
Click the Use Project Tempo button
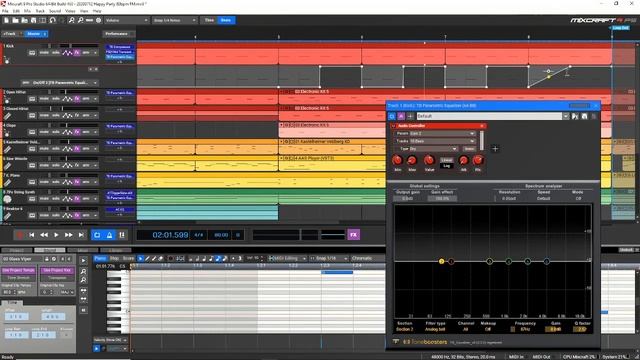pyautogui.click(x=18, y=271)
